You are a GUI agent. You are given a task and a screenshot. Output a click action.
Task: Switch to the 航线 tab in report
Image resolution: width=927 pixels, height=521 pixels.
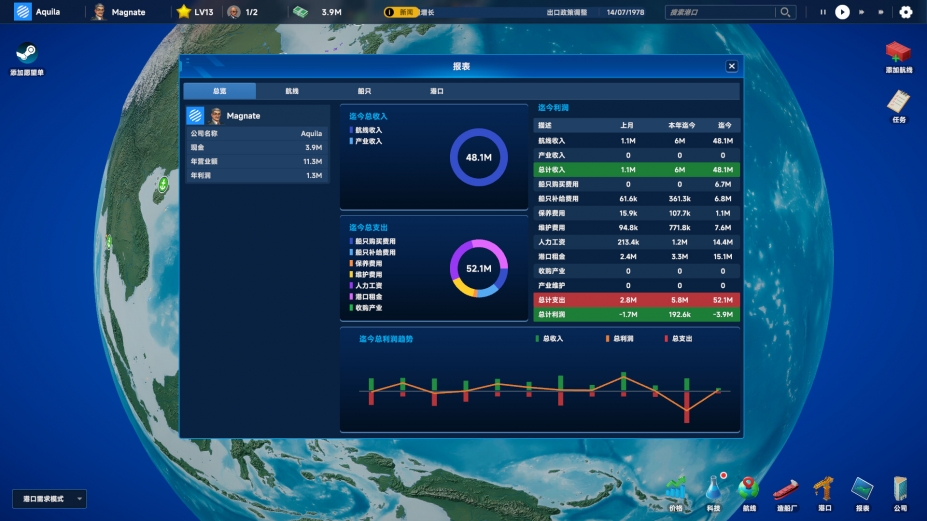click(x=292, y=91)
